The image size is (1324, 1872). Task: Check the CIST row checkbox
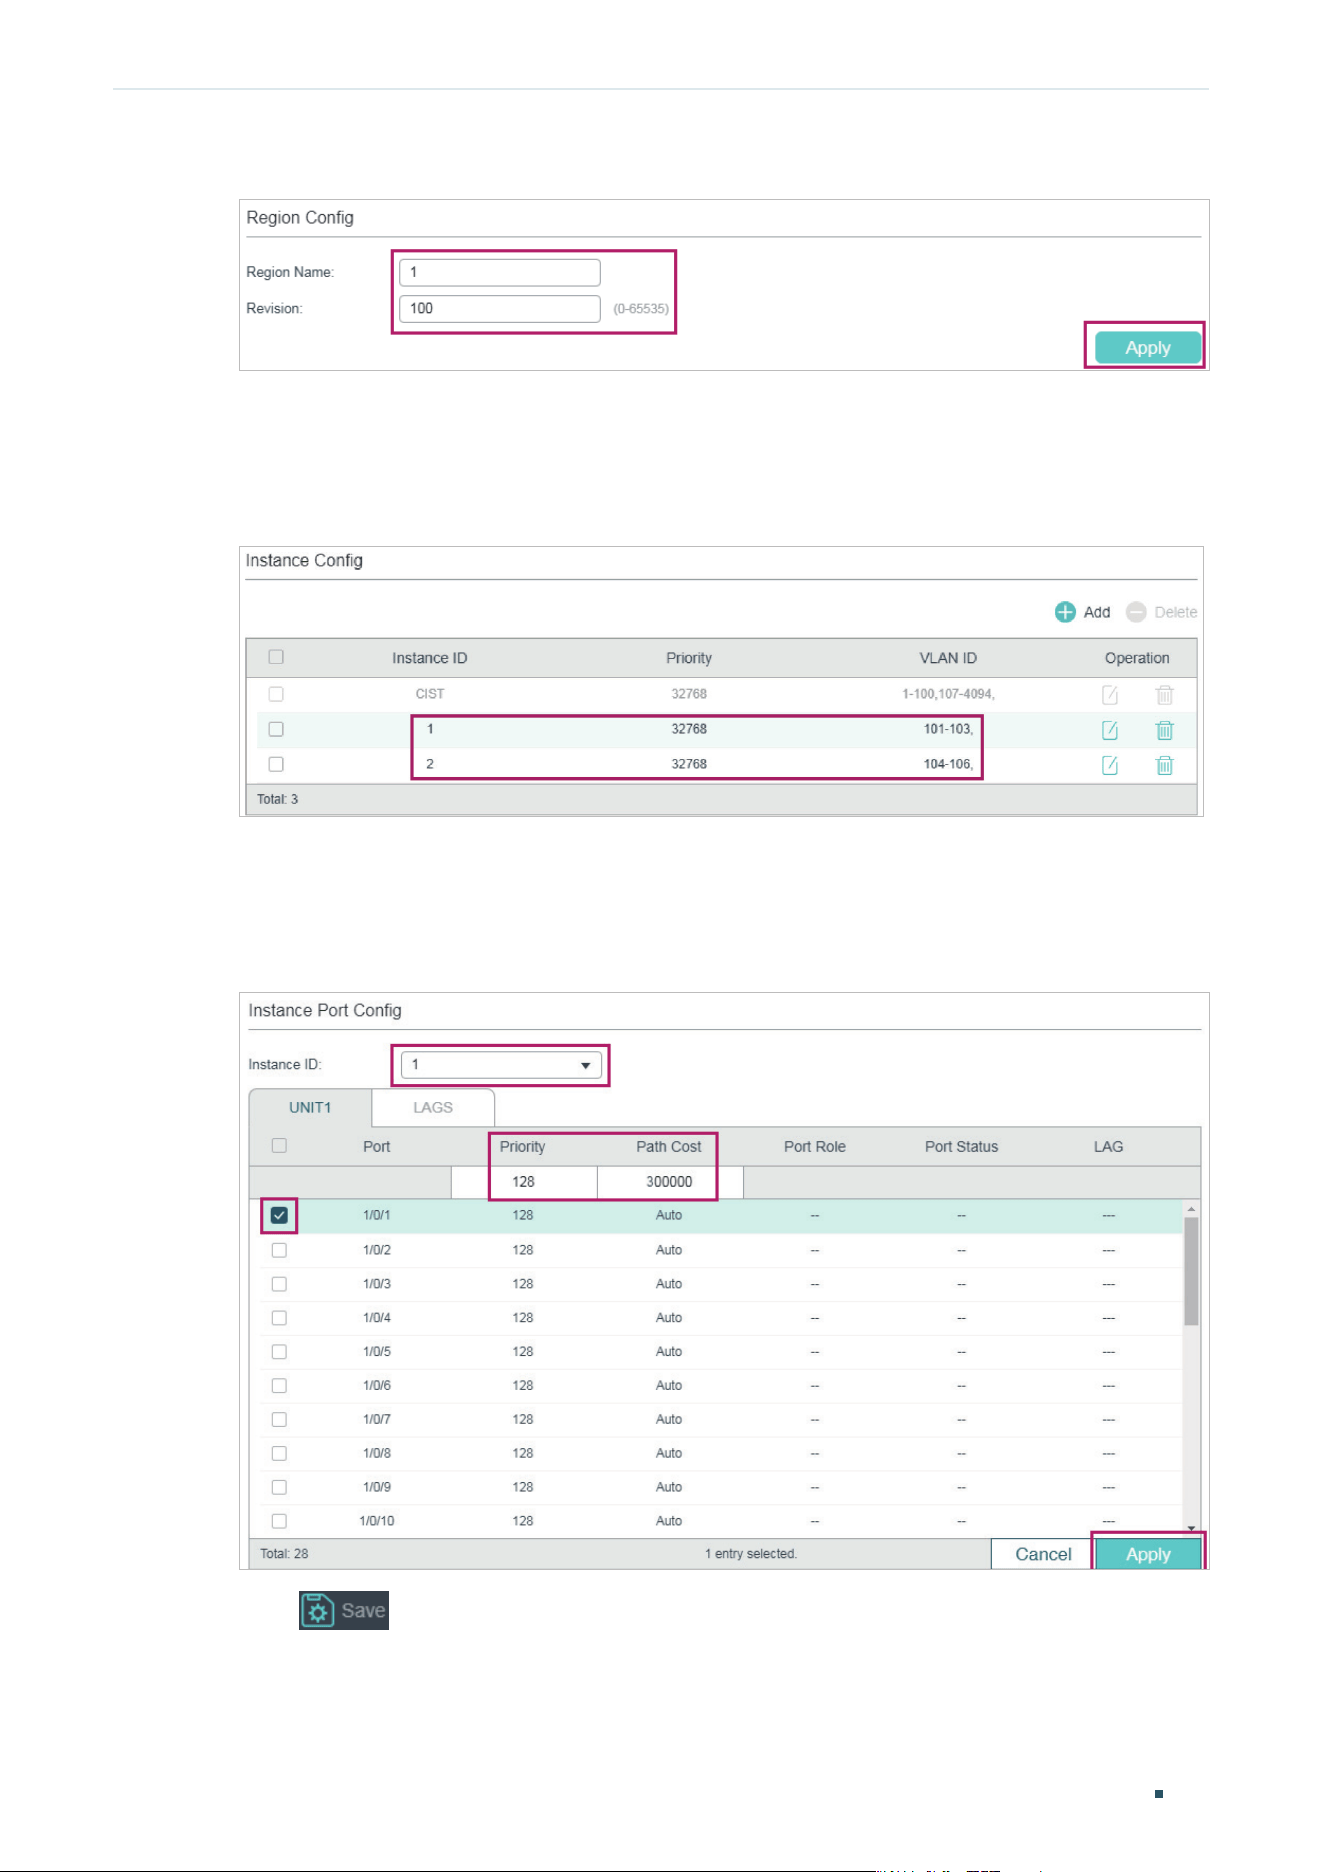tap(276, 694)
